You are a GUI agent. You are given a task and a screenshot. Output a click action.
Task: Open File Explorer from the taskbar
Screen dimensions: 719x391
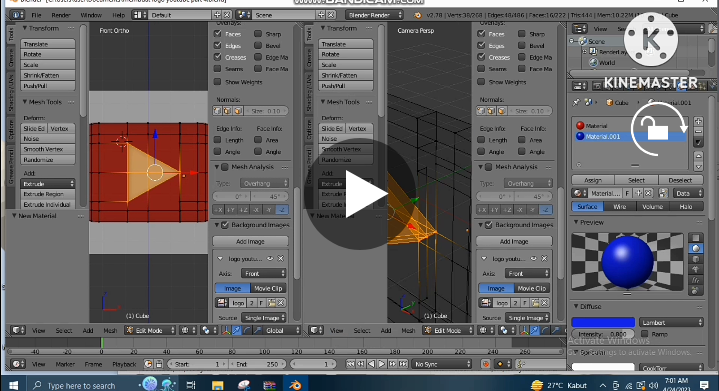coord(217,385)
